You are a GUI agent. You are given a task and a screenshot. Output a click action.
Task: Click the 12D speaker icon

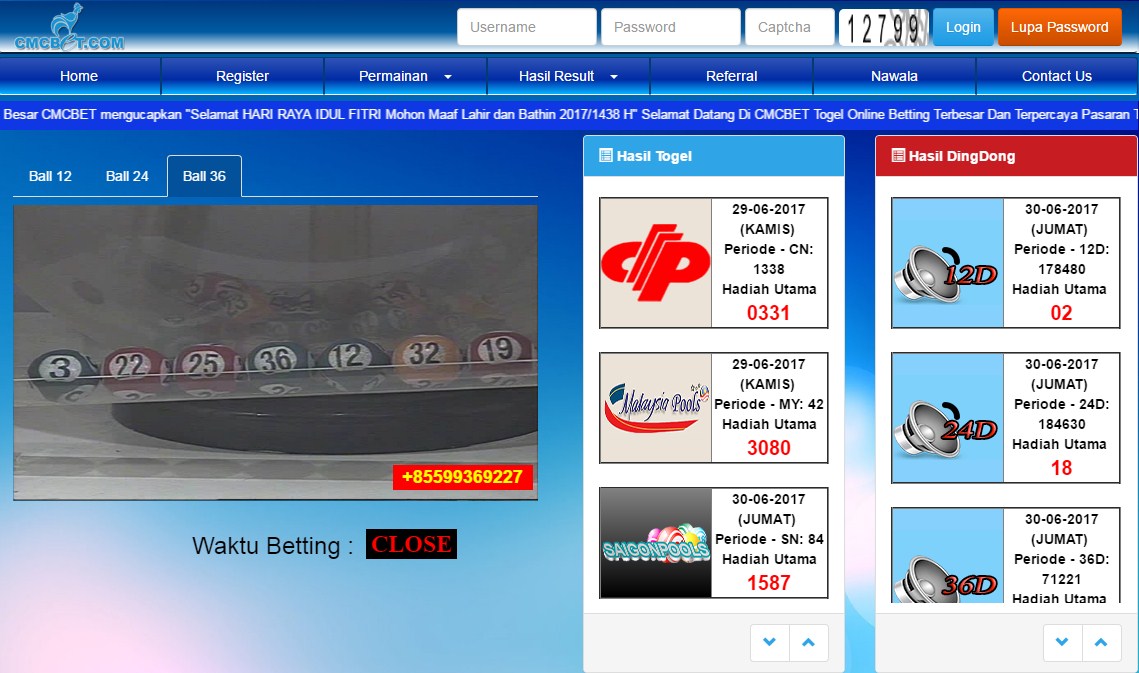pyautogui.click(x=947, y=262)
